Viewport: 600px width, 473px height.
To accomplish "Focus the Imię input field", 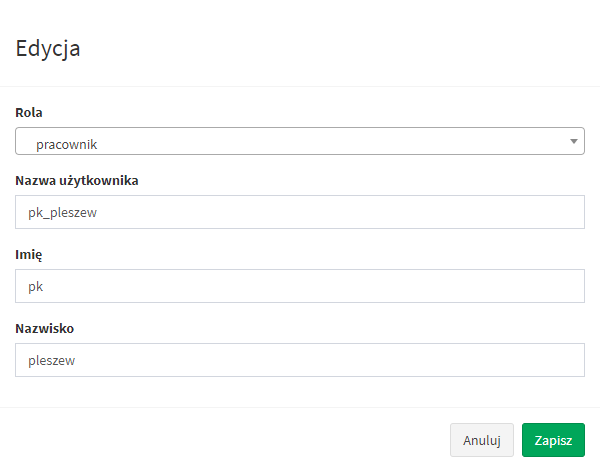I will 300,287.
